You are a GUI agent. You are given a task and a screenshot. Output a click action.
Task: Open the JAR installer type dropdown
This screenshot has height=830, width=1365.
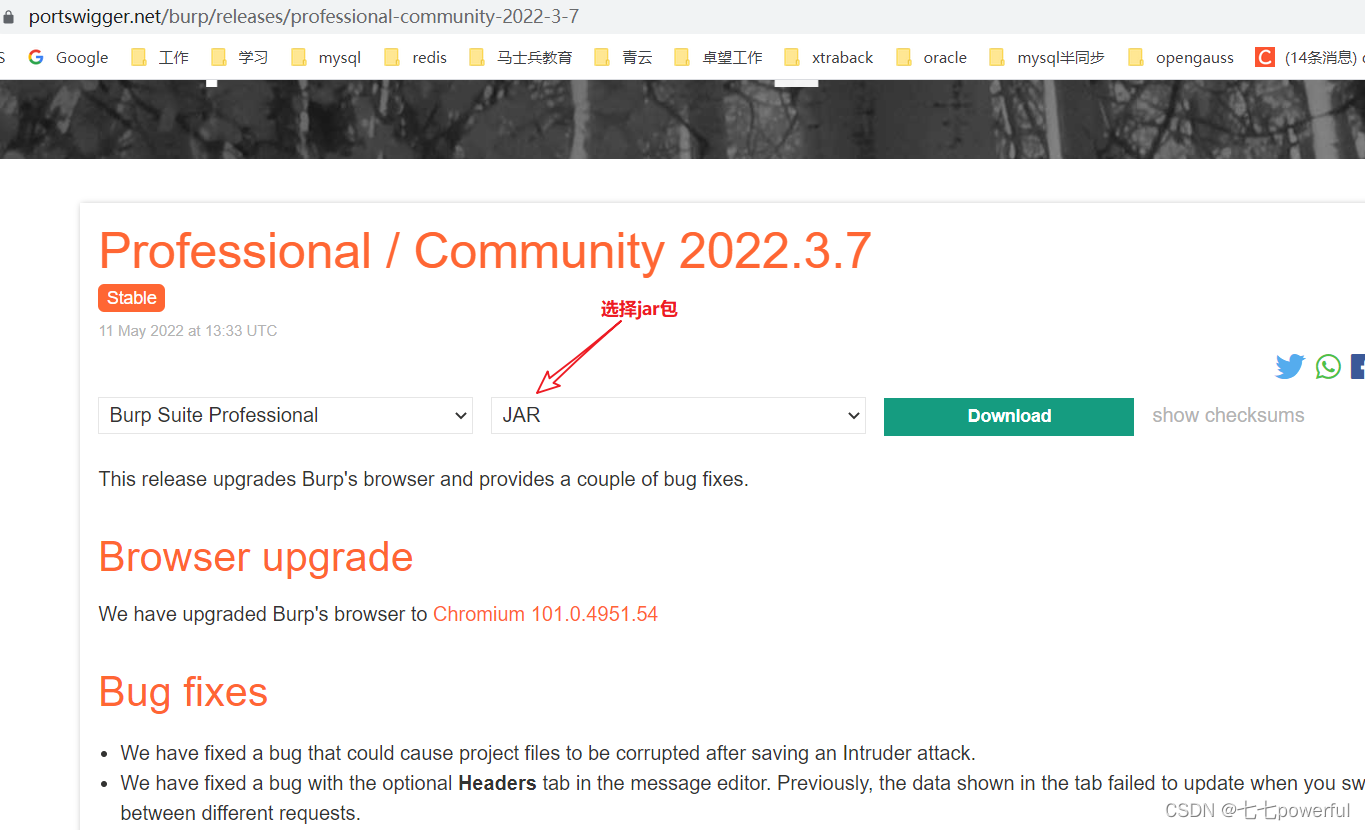[x=678, y=415]
